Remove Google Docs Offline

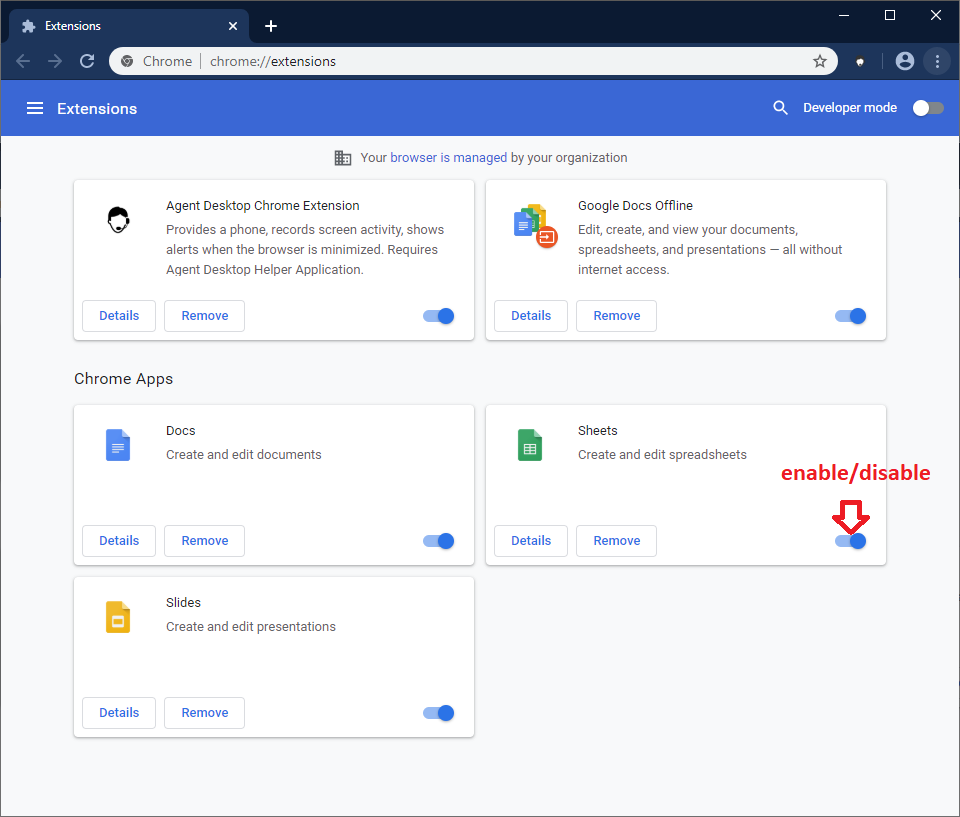point(617,316)
